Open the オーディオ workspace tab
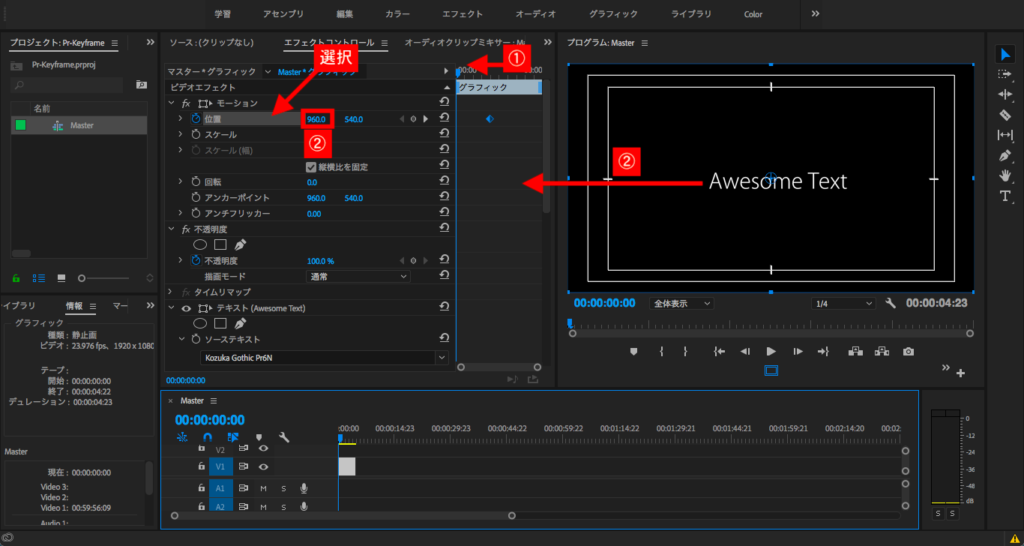 coord(536,14)
